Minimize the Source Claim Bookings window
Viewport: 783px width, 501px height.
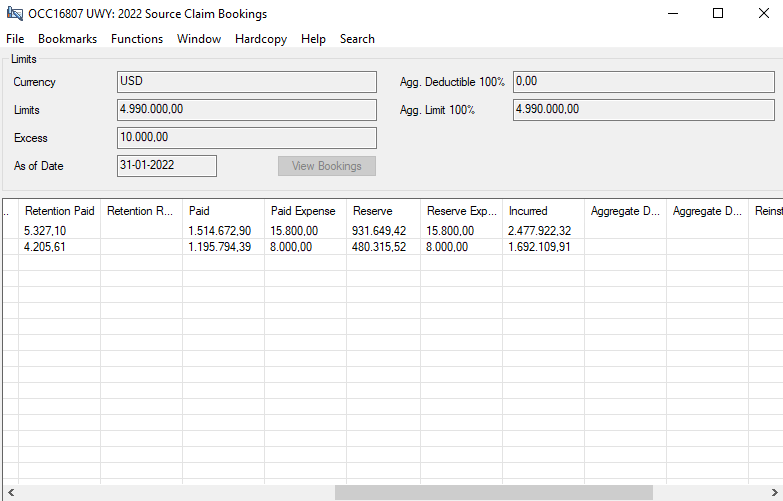pos(673,13)
